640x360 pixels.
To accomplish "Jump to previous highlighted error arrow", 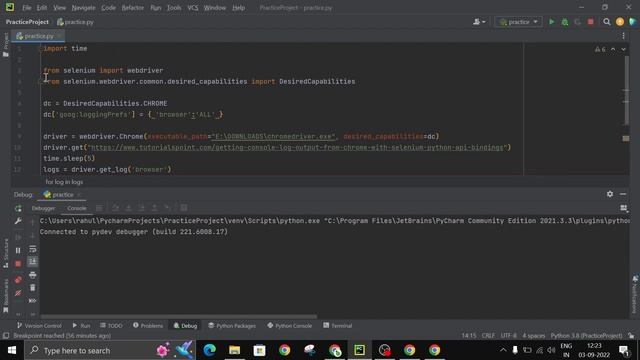I will (x=613, y=49).
